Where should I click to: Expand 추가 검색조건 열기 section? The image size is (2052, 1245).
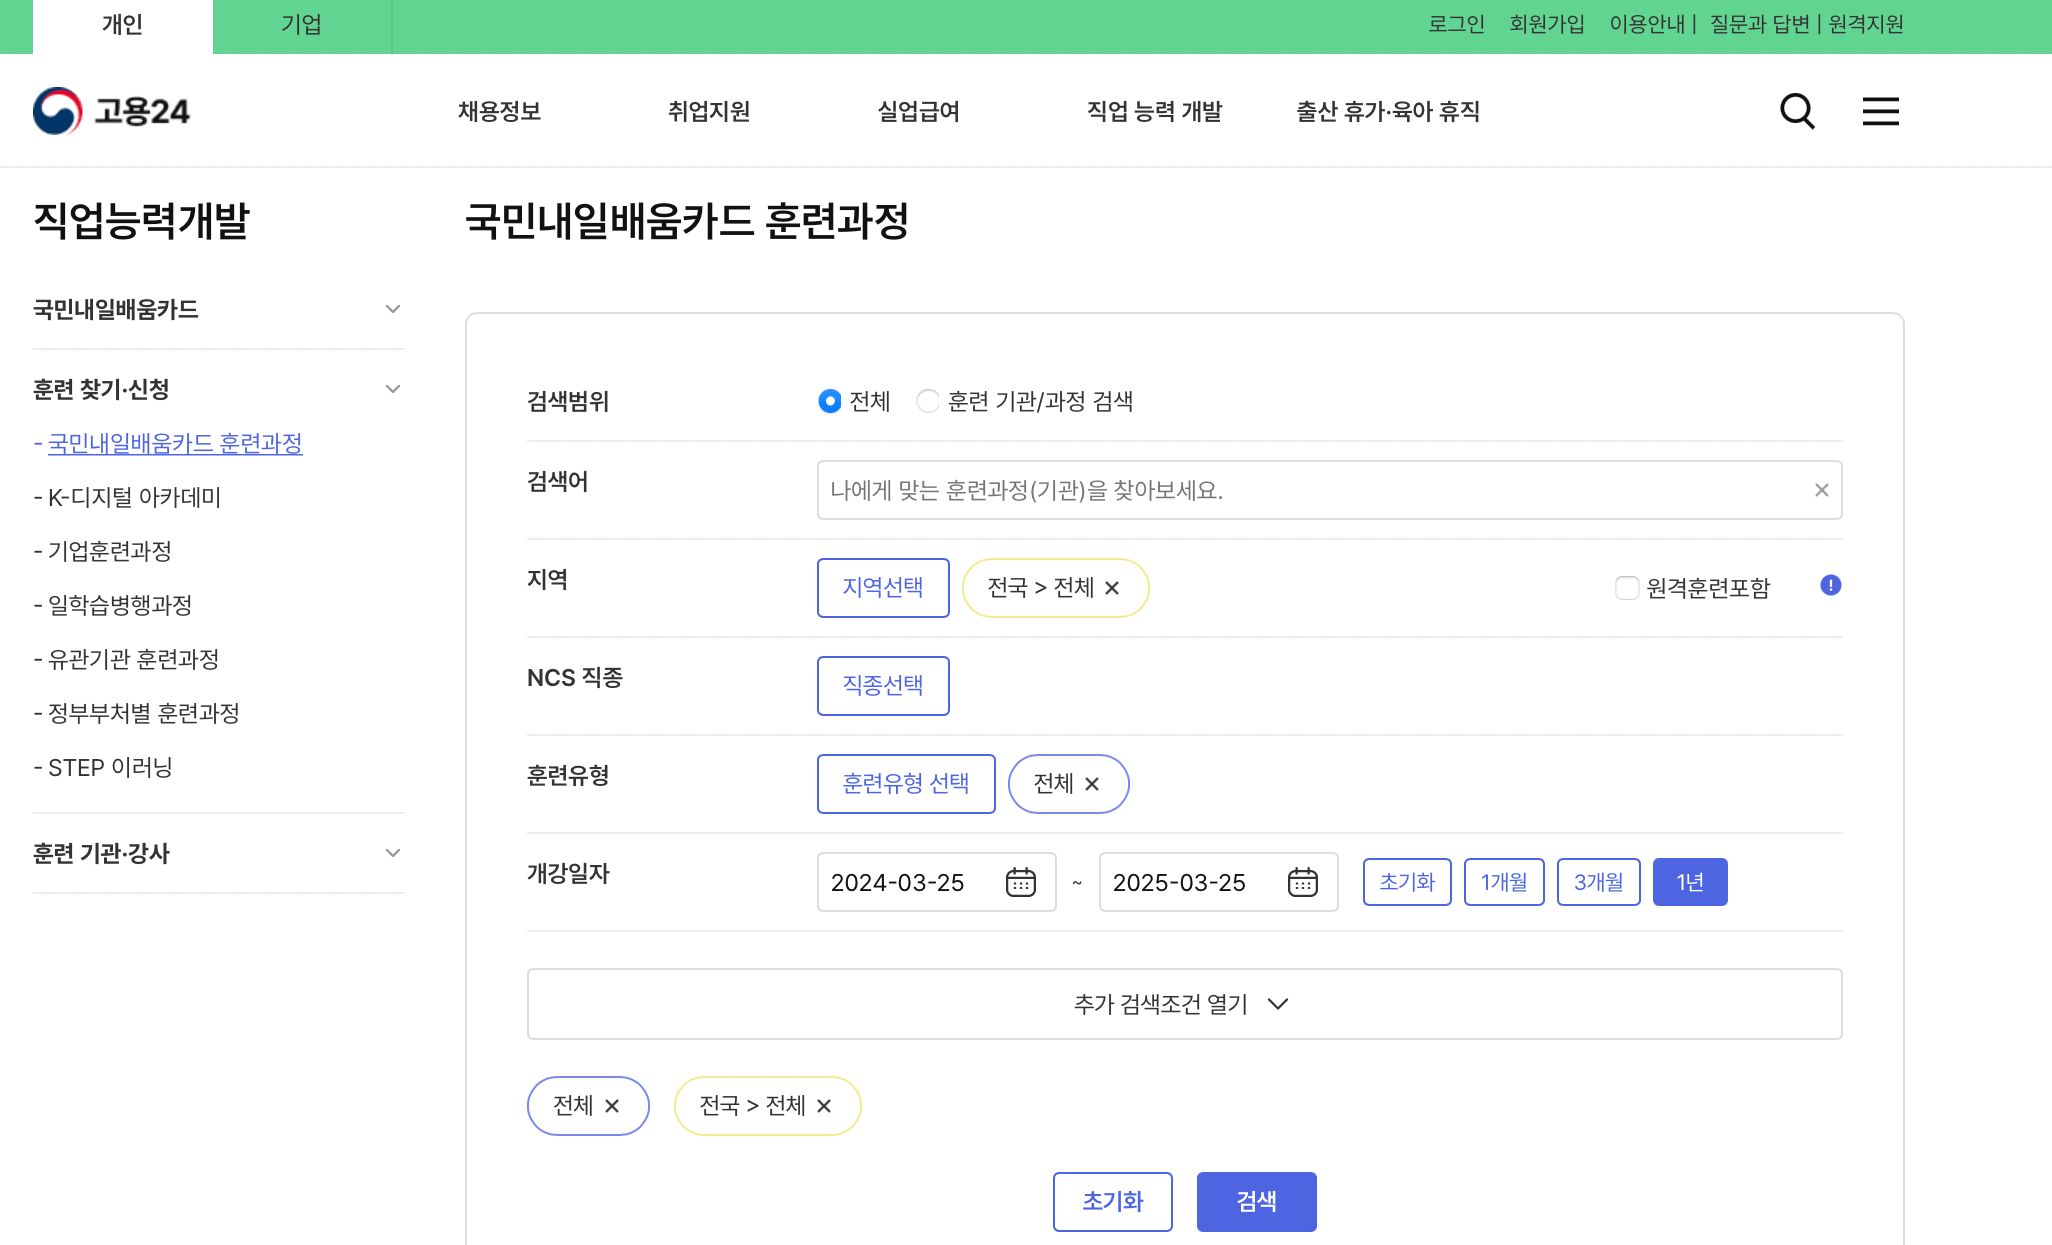tap(1184, 1004)
